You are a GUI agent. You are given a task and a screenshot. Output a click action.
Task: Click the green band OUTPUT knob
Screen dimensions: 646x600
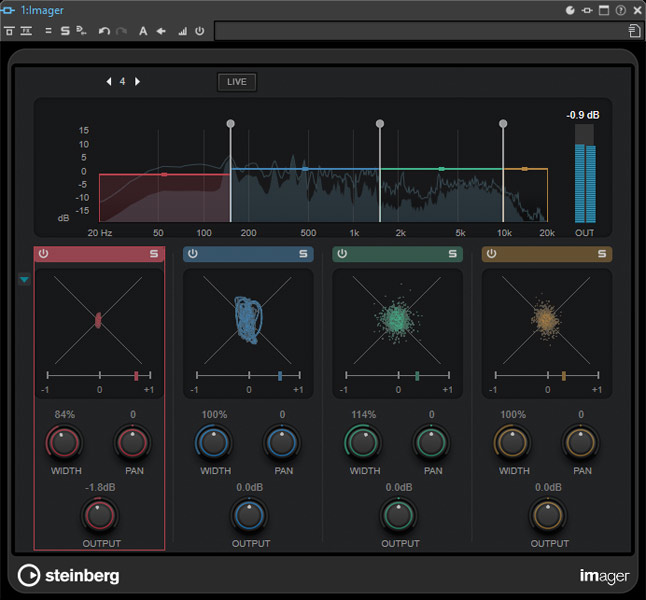pos(397,514)
